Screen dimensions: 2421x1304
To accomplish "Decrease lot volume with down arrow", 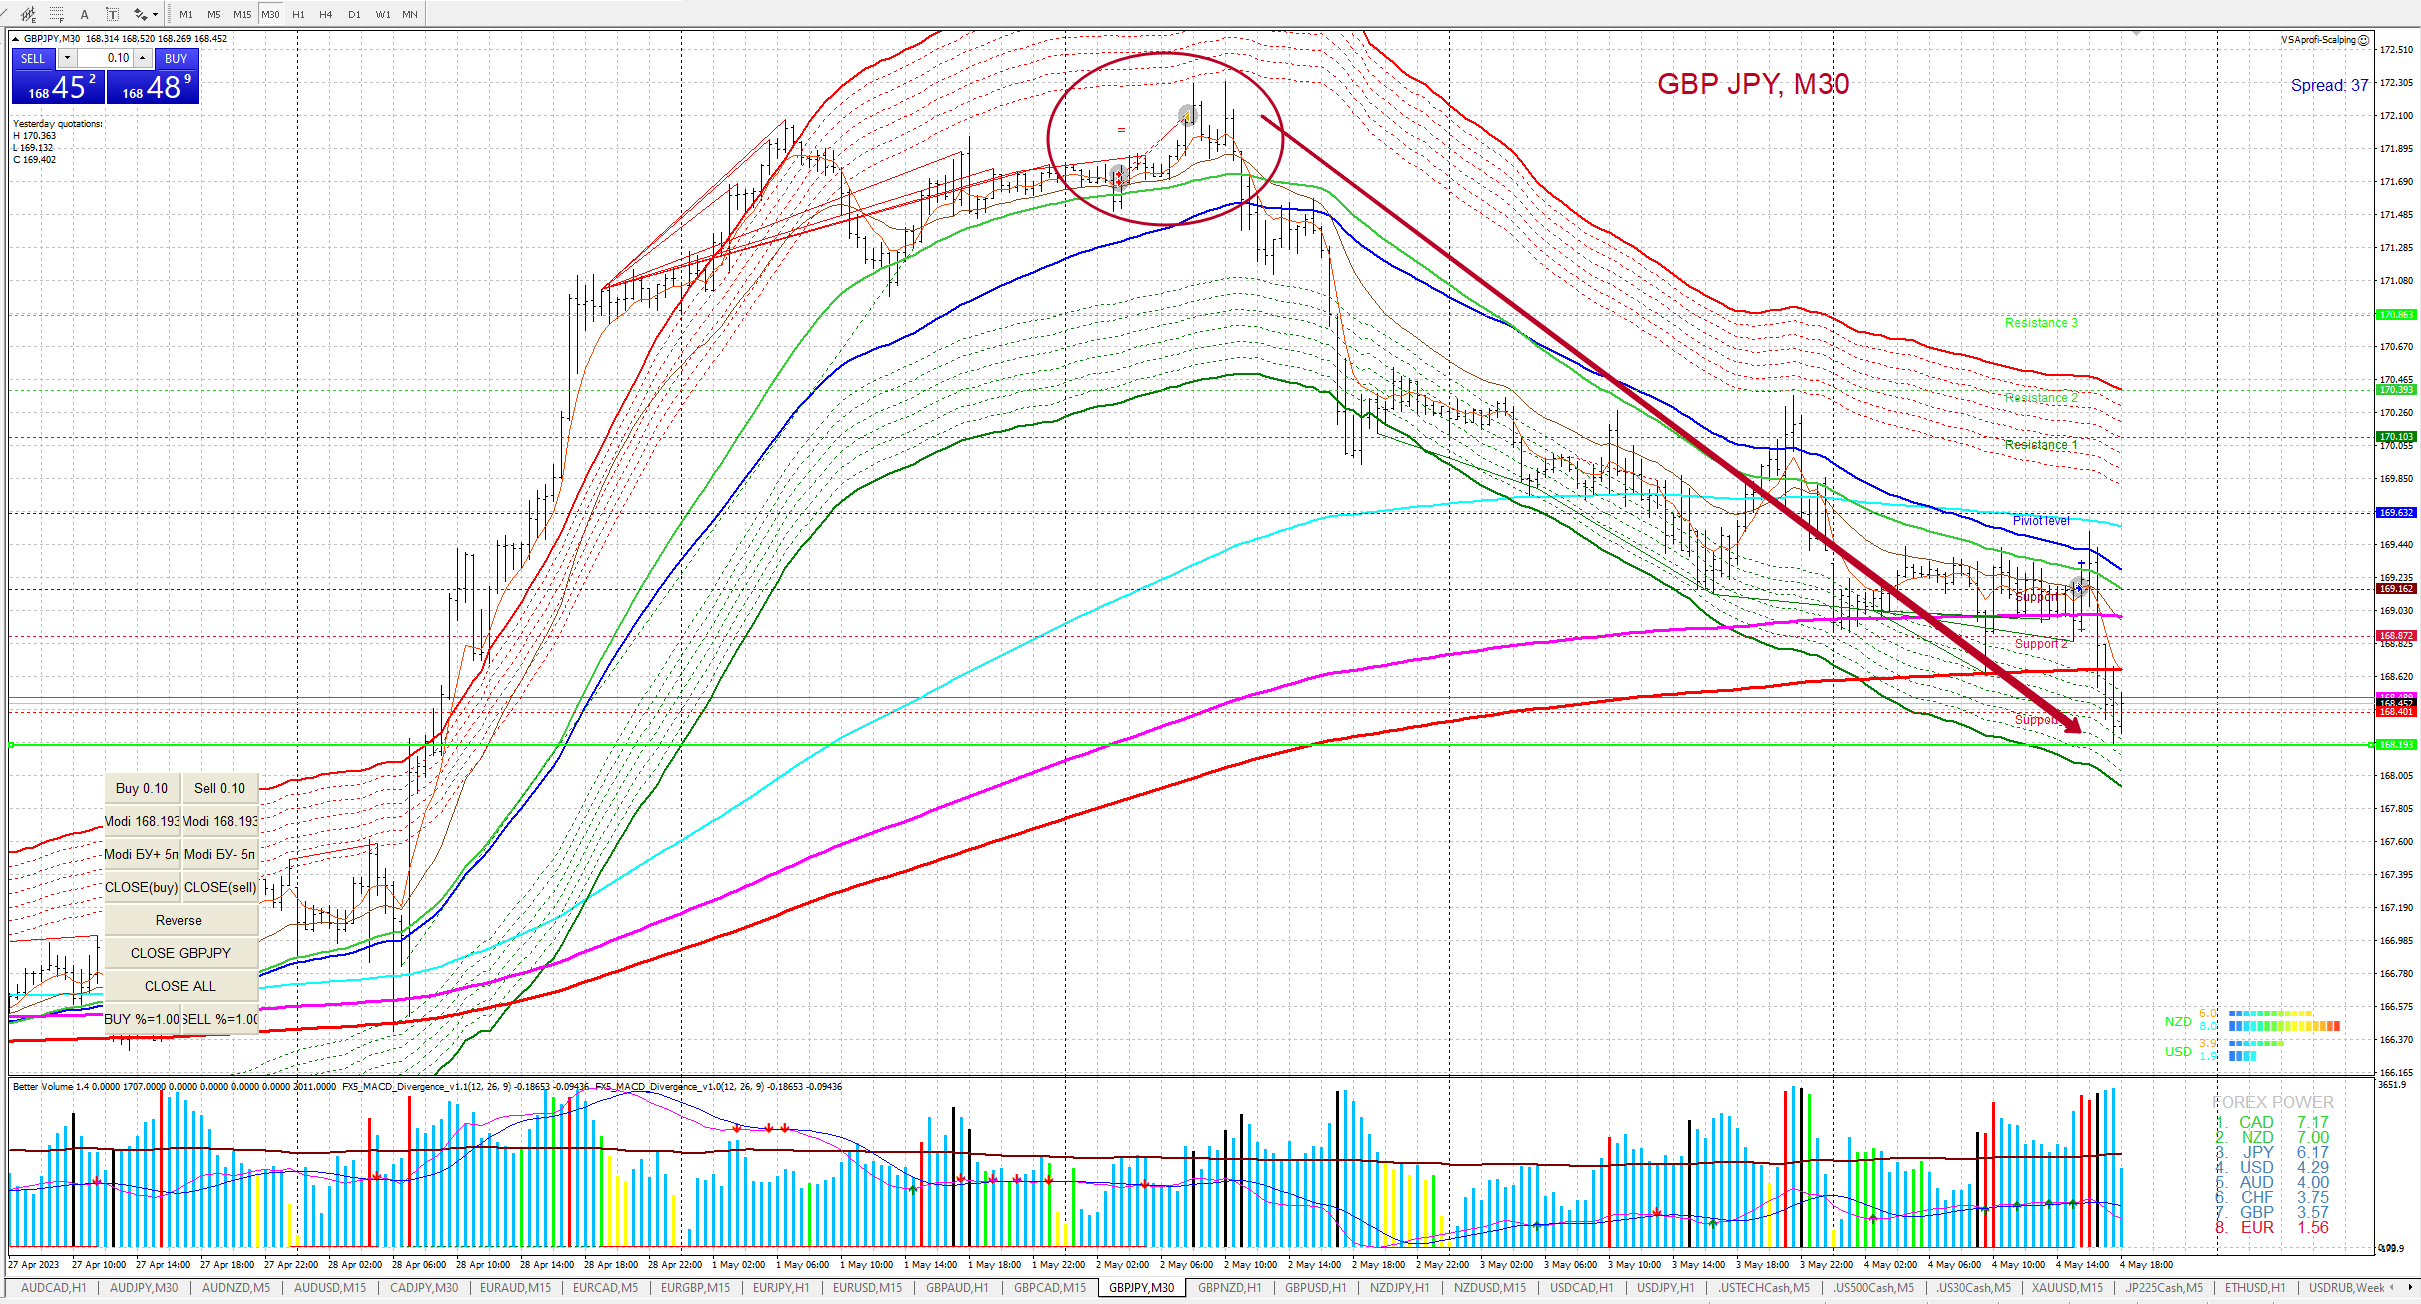I will tap(67, 58).
